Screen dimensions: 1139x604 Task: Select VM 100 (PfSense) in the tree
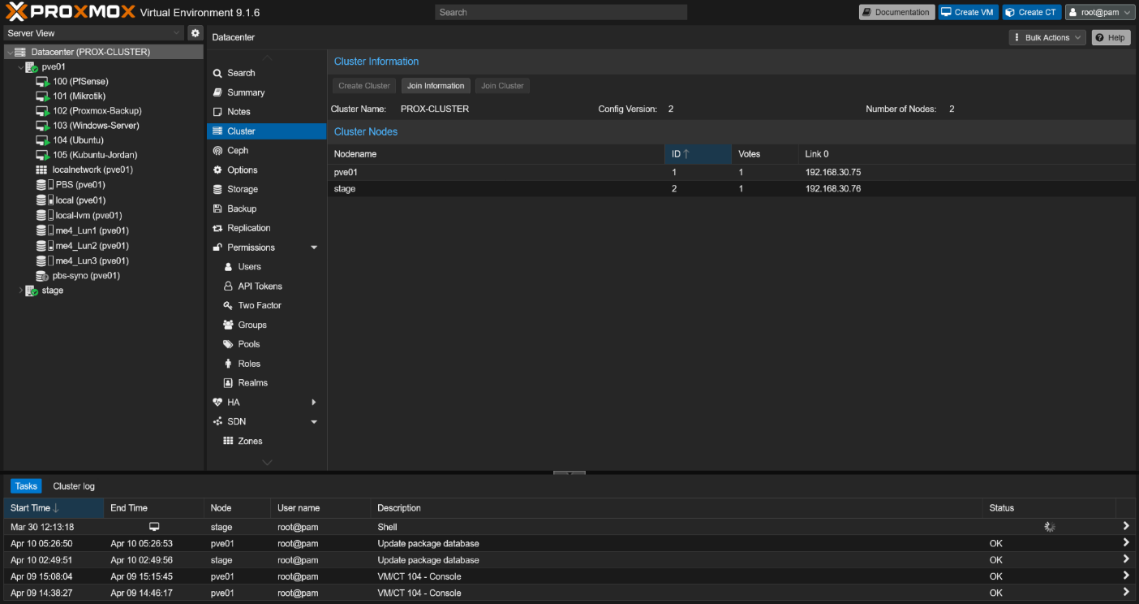(80, 81)
